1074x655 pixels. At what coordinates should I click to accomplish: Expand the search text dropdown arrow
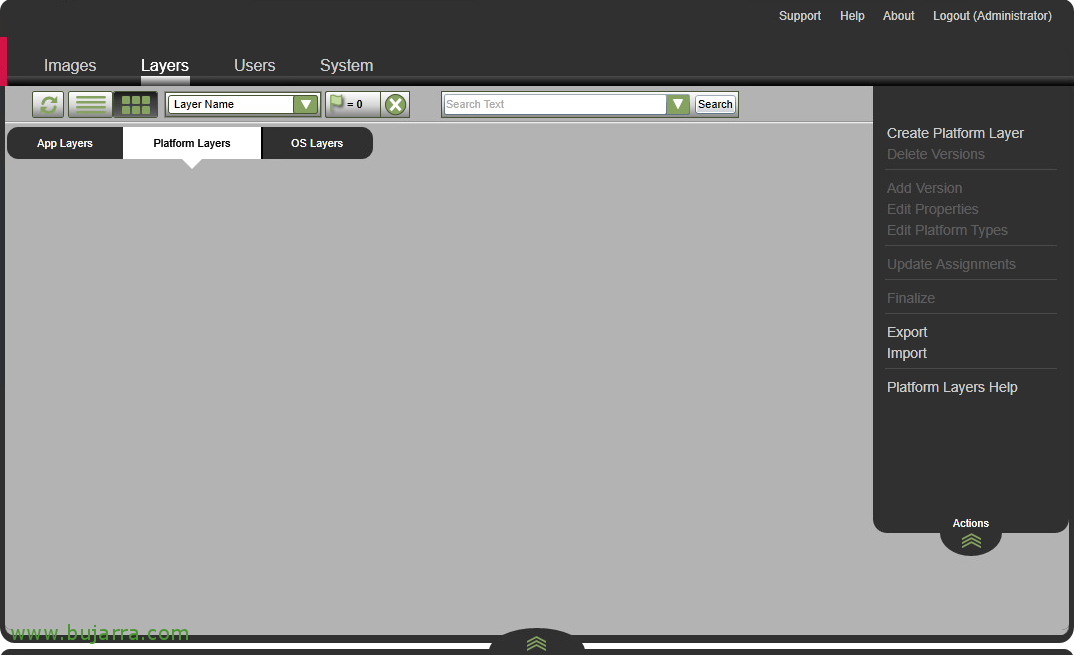[678, 104]
